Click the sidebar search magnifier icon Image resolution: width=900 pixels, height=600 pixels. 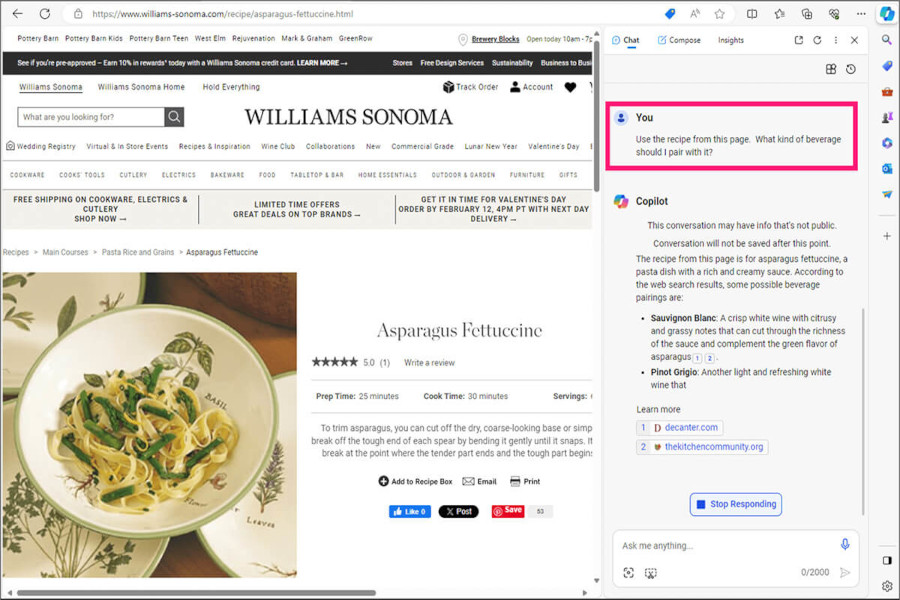click(x=887, y=40)
